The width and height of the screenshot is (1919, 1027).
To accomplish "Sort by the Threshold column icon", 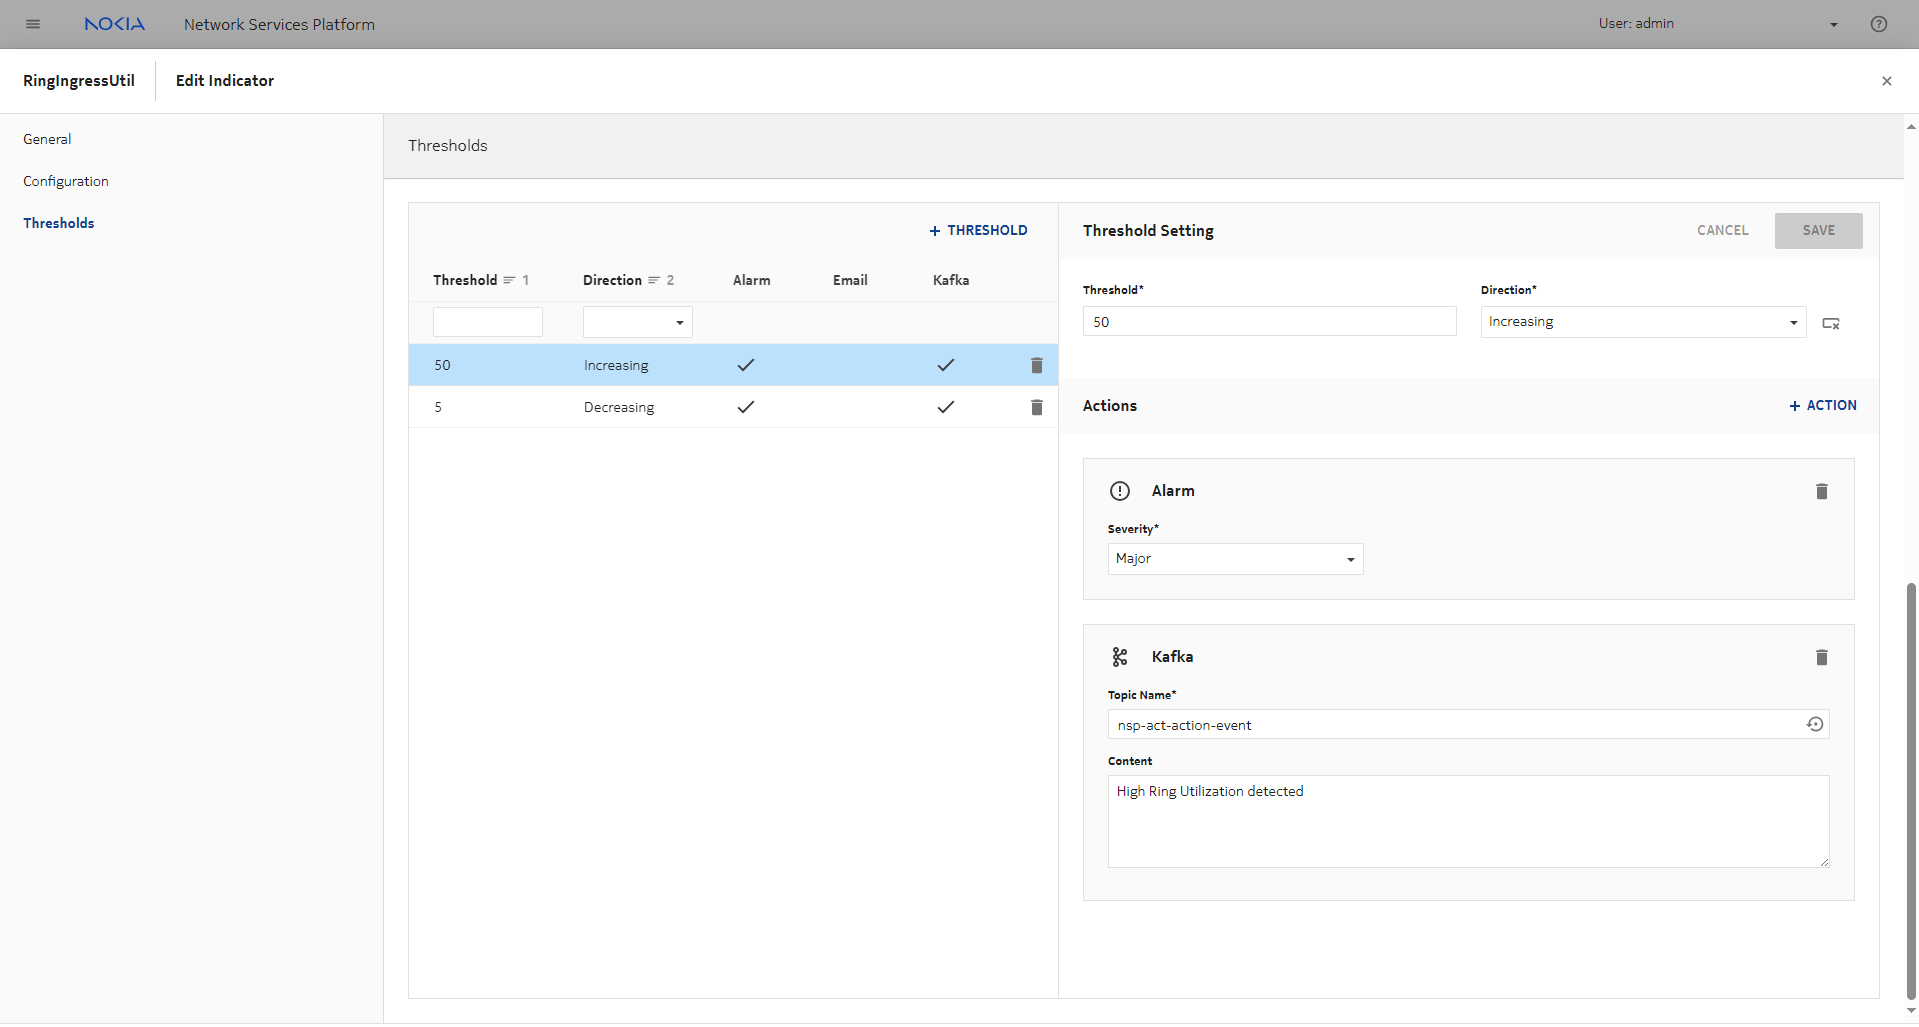I will pyautogui.click(x=509, y=280).
